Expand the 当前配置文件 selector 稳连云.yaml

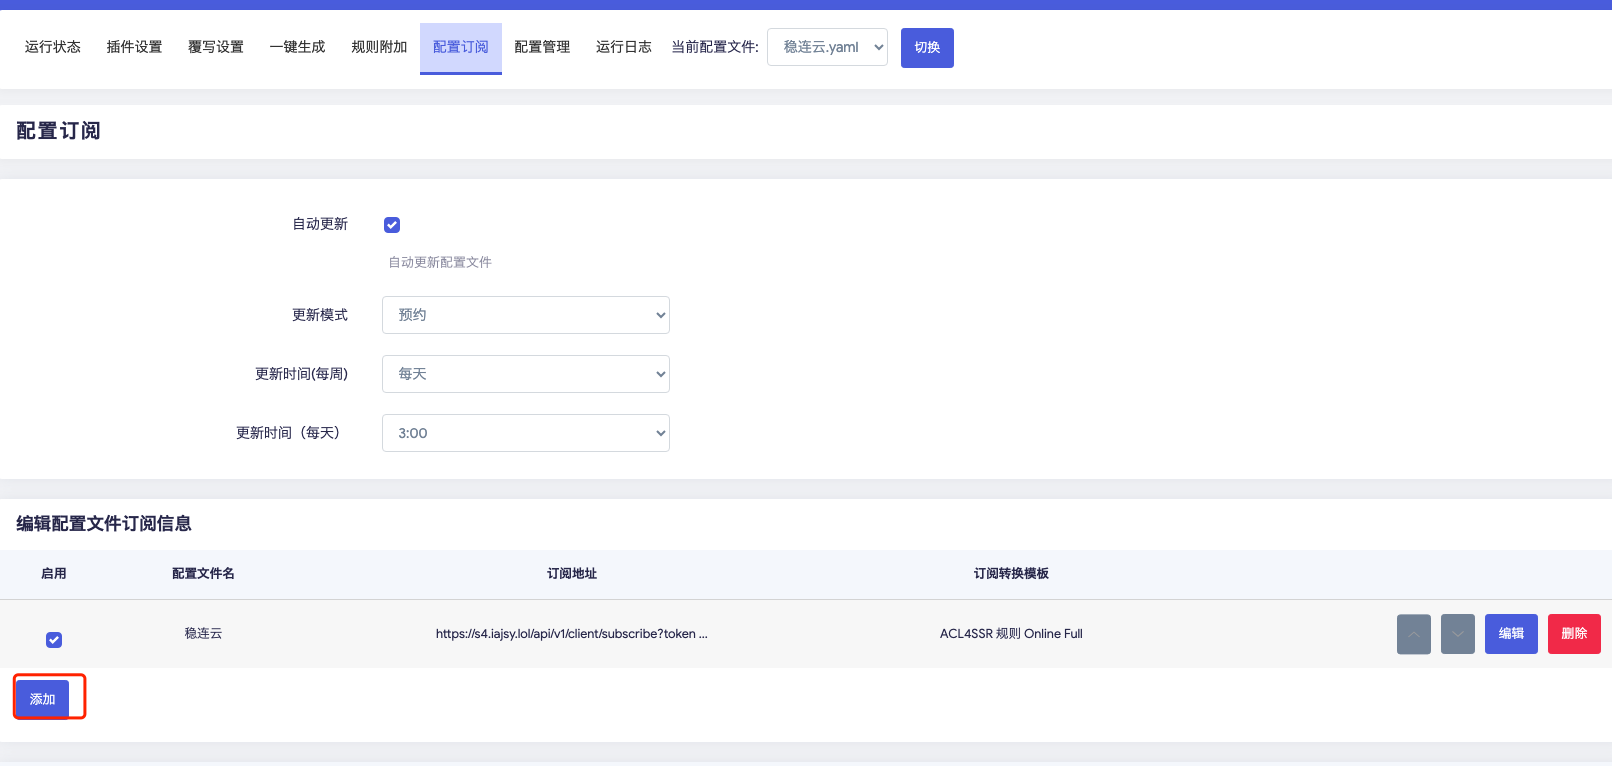(826, 47)
